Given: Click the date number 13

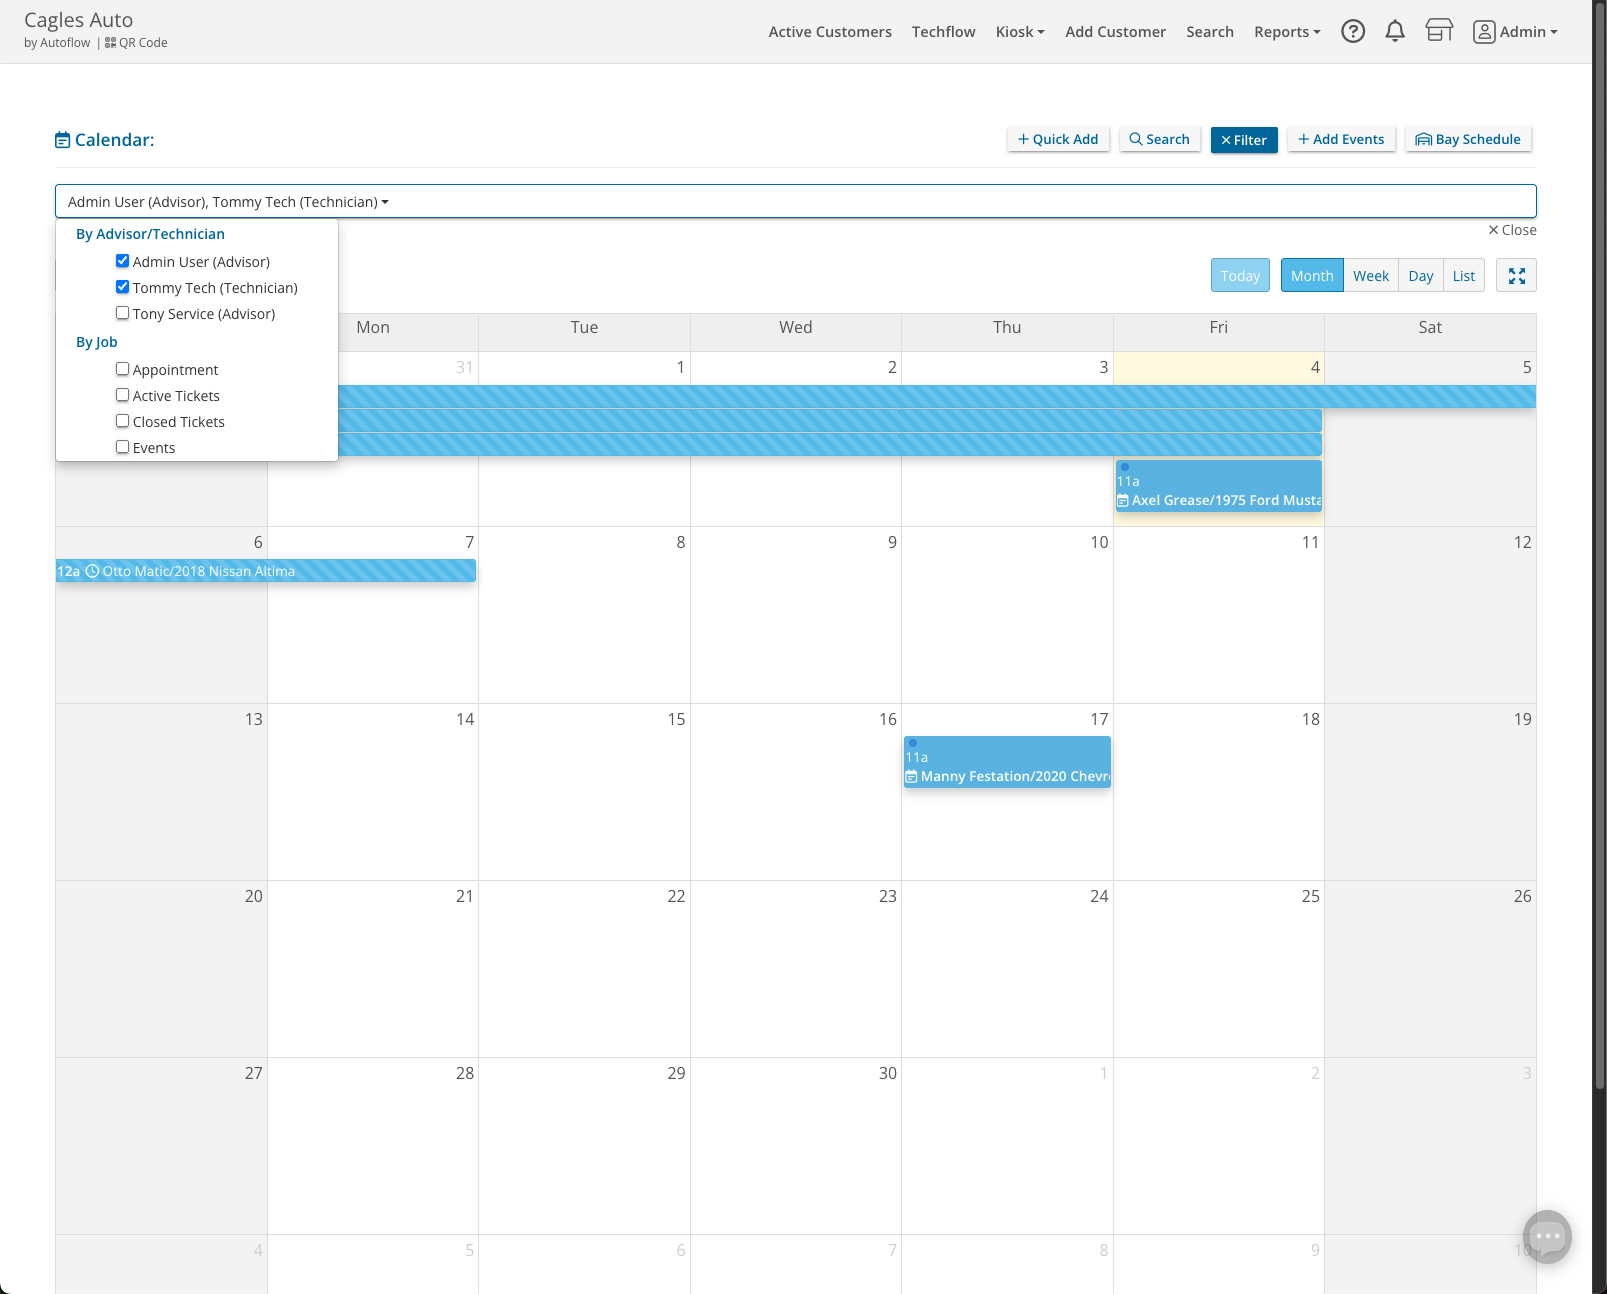Looking at the screenshot, I should tap(253, 719).
